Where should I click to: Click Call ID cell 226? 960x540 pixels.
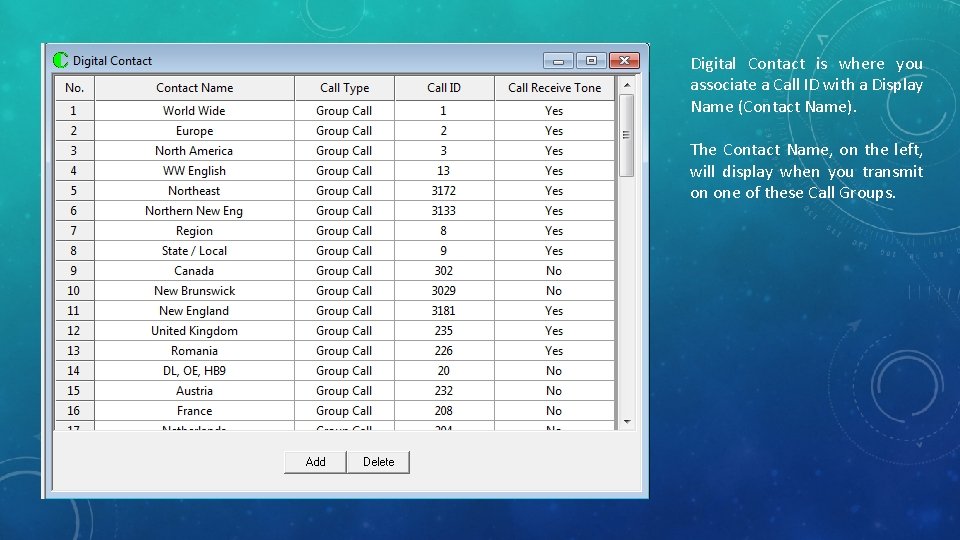coord(444,351)
